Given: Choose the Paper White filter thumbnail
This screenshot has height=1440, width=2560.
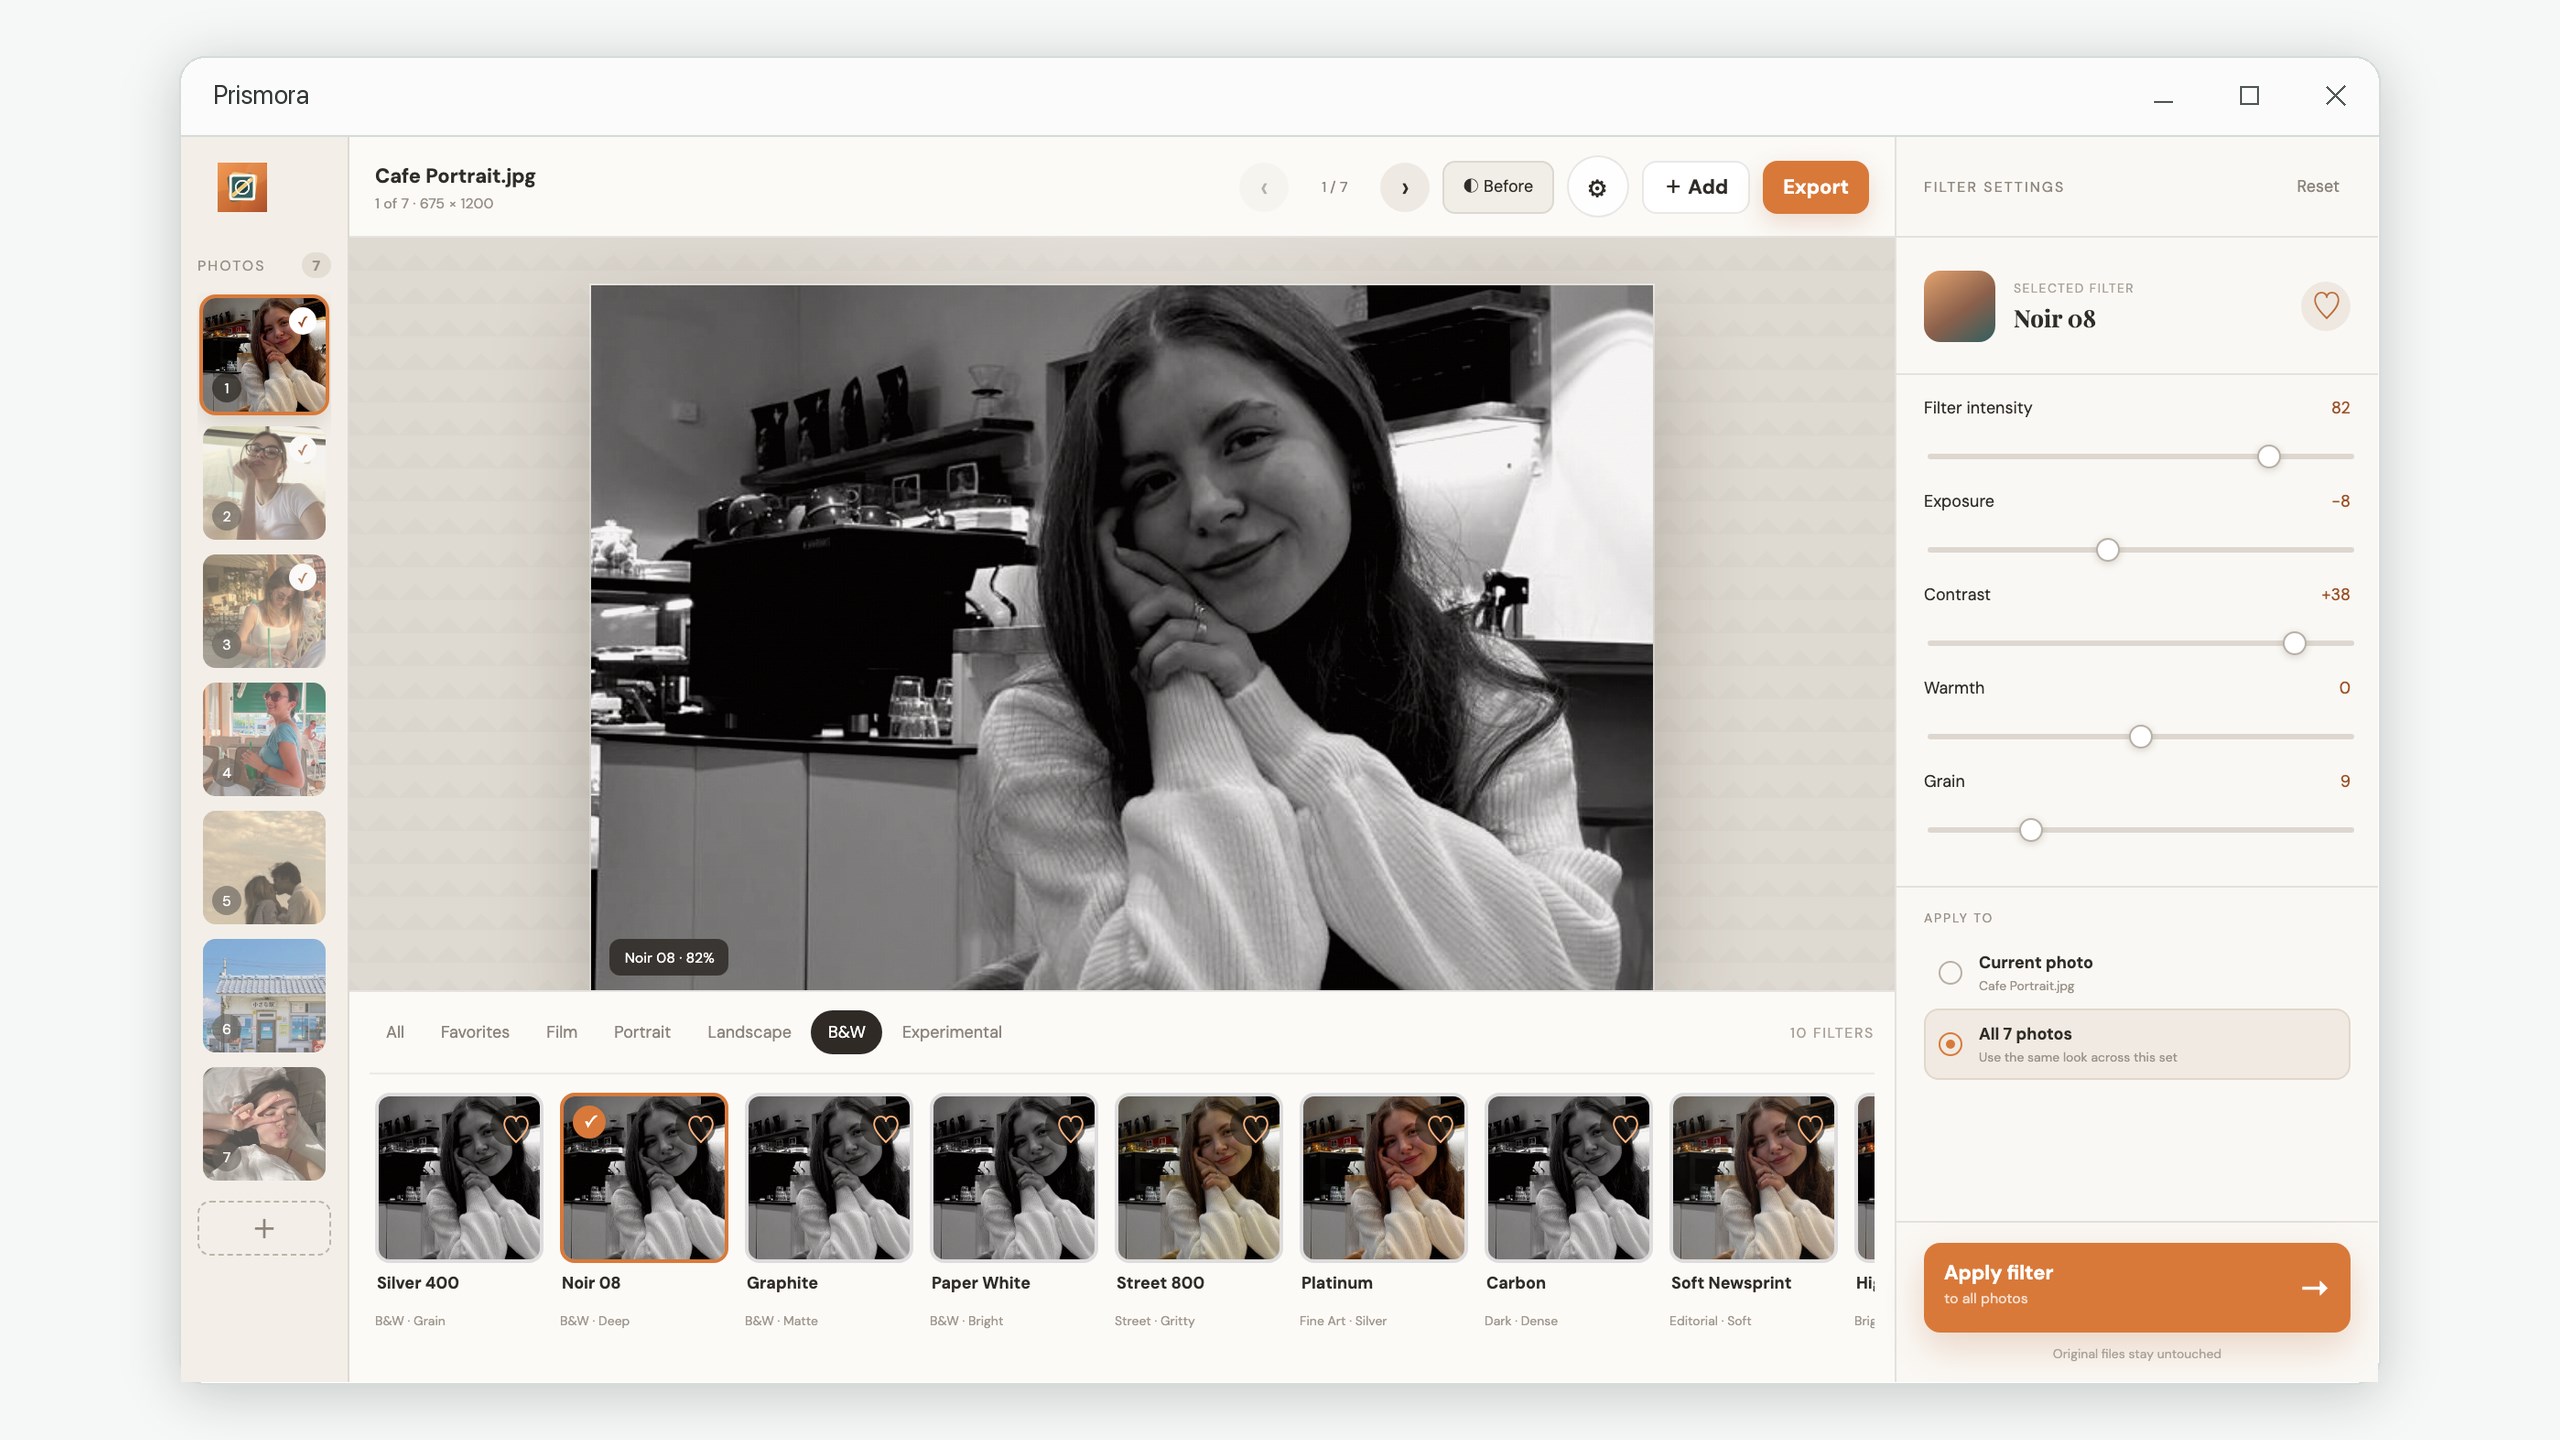Looking at the screenshot, I should pos(1014,1177).
